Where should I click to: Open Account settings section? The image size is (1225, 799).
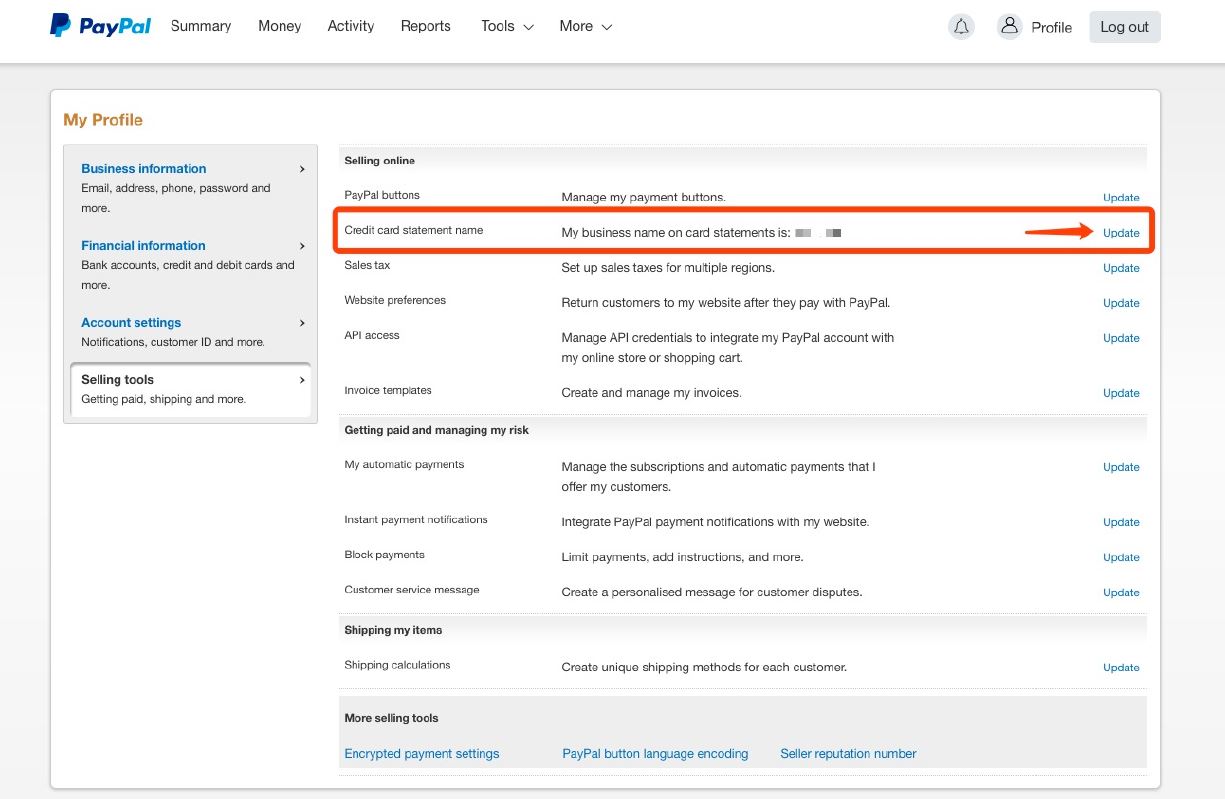[x=131, y=323]
